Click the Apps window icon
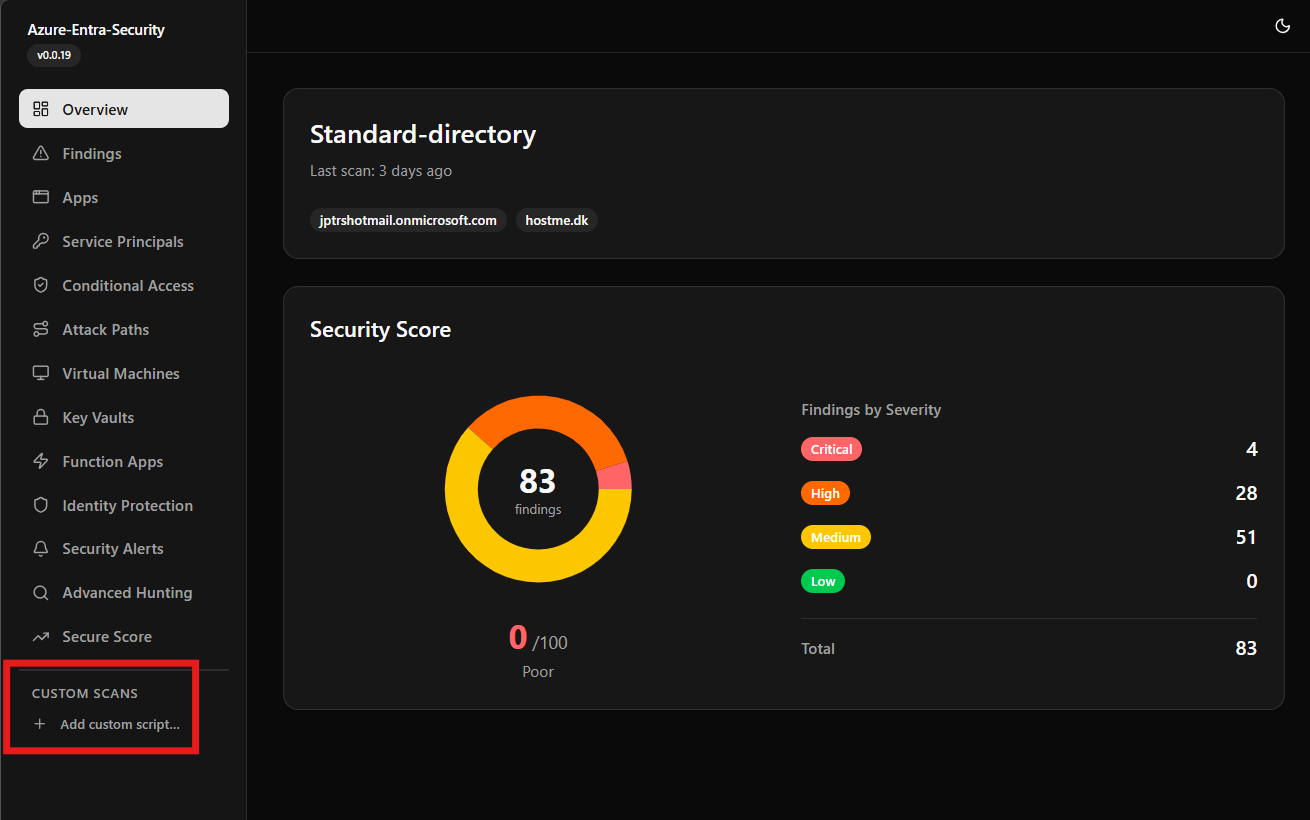1310x820 pixels. pyautogui.click(x=41, y=197)
